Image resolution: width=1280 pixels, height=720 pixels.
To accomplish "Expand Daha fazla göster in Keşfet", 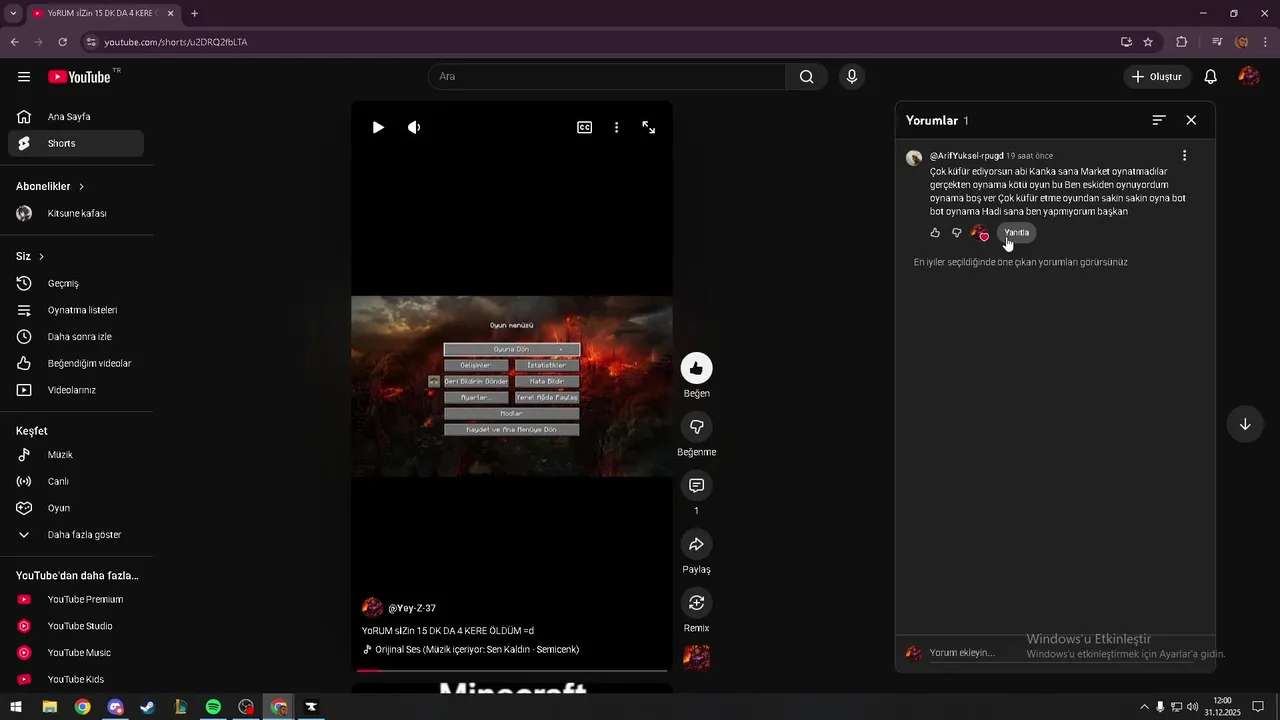I will pyautogui.click(x=76, y=535).
